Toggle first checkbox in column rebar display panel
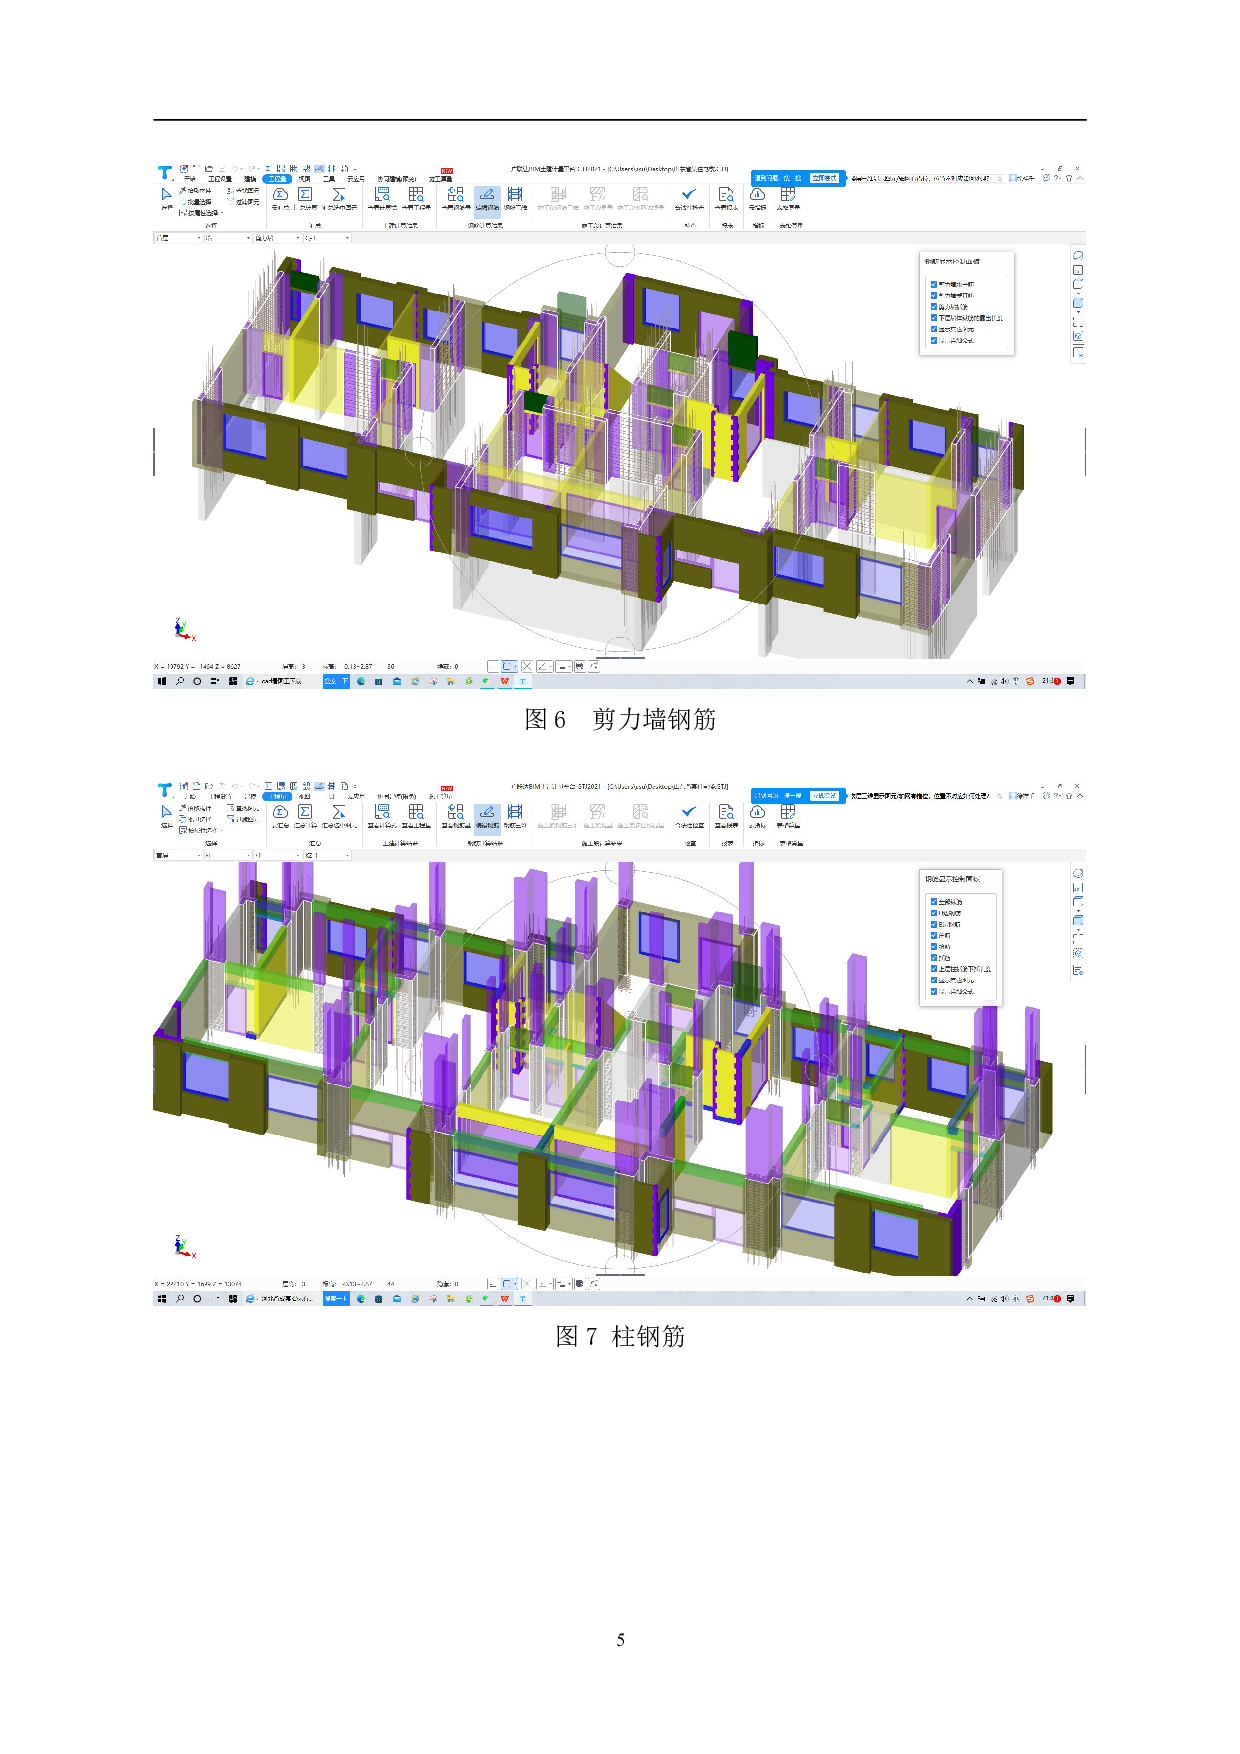The width and height of the screenshot is (1240, 1754). pos(934,902)
